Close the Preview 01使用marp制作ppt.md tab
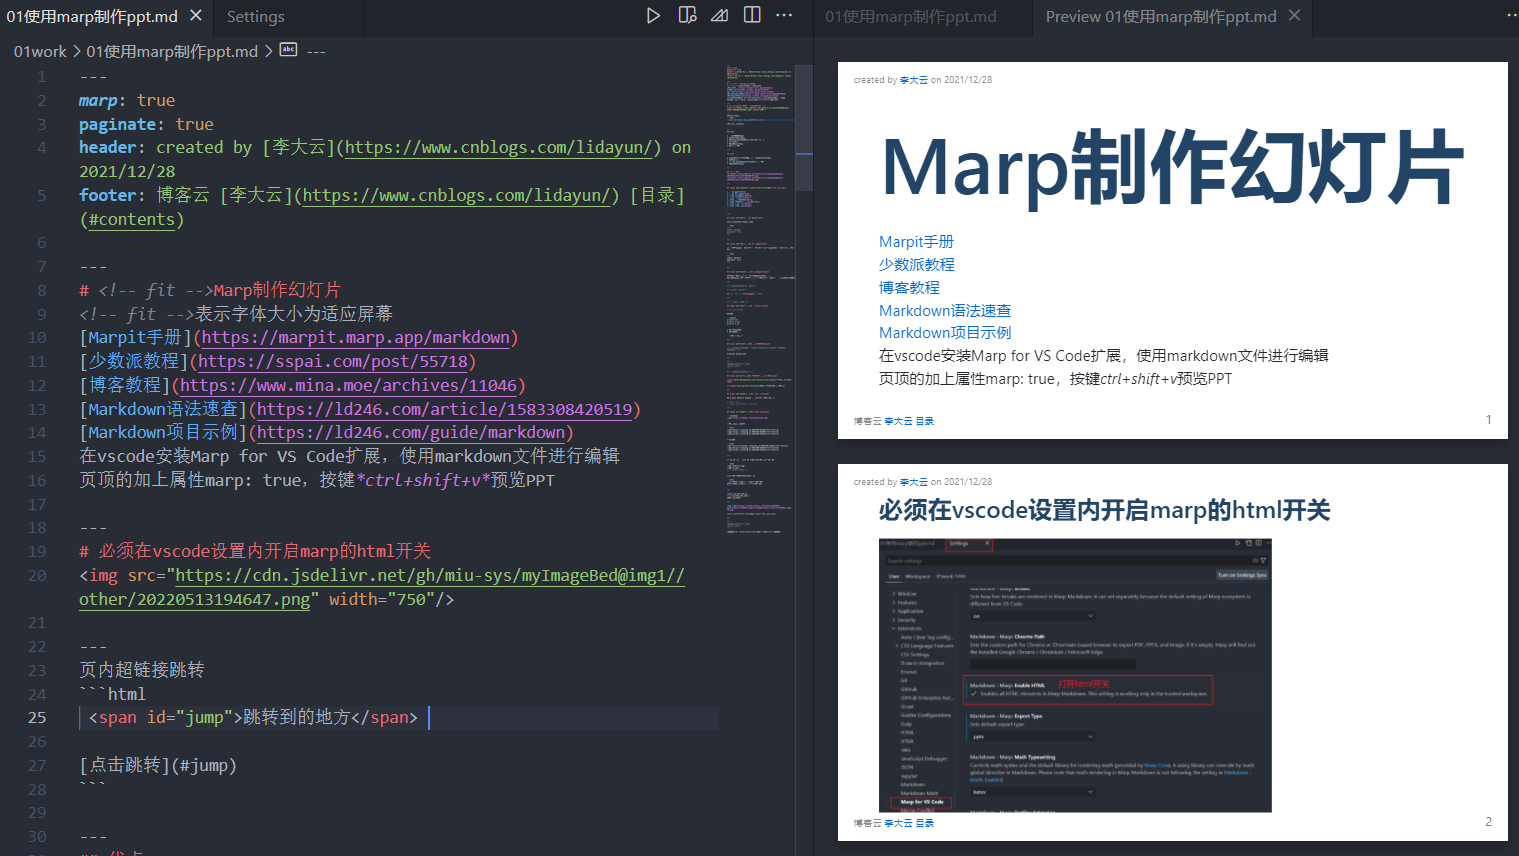Screen dimensions: 1519x856 coord(1294,16)
